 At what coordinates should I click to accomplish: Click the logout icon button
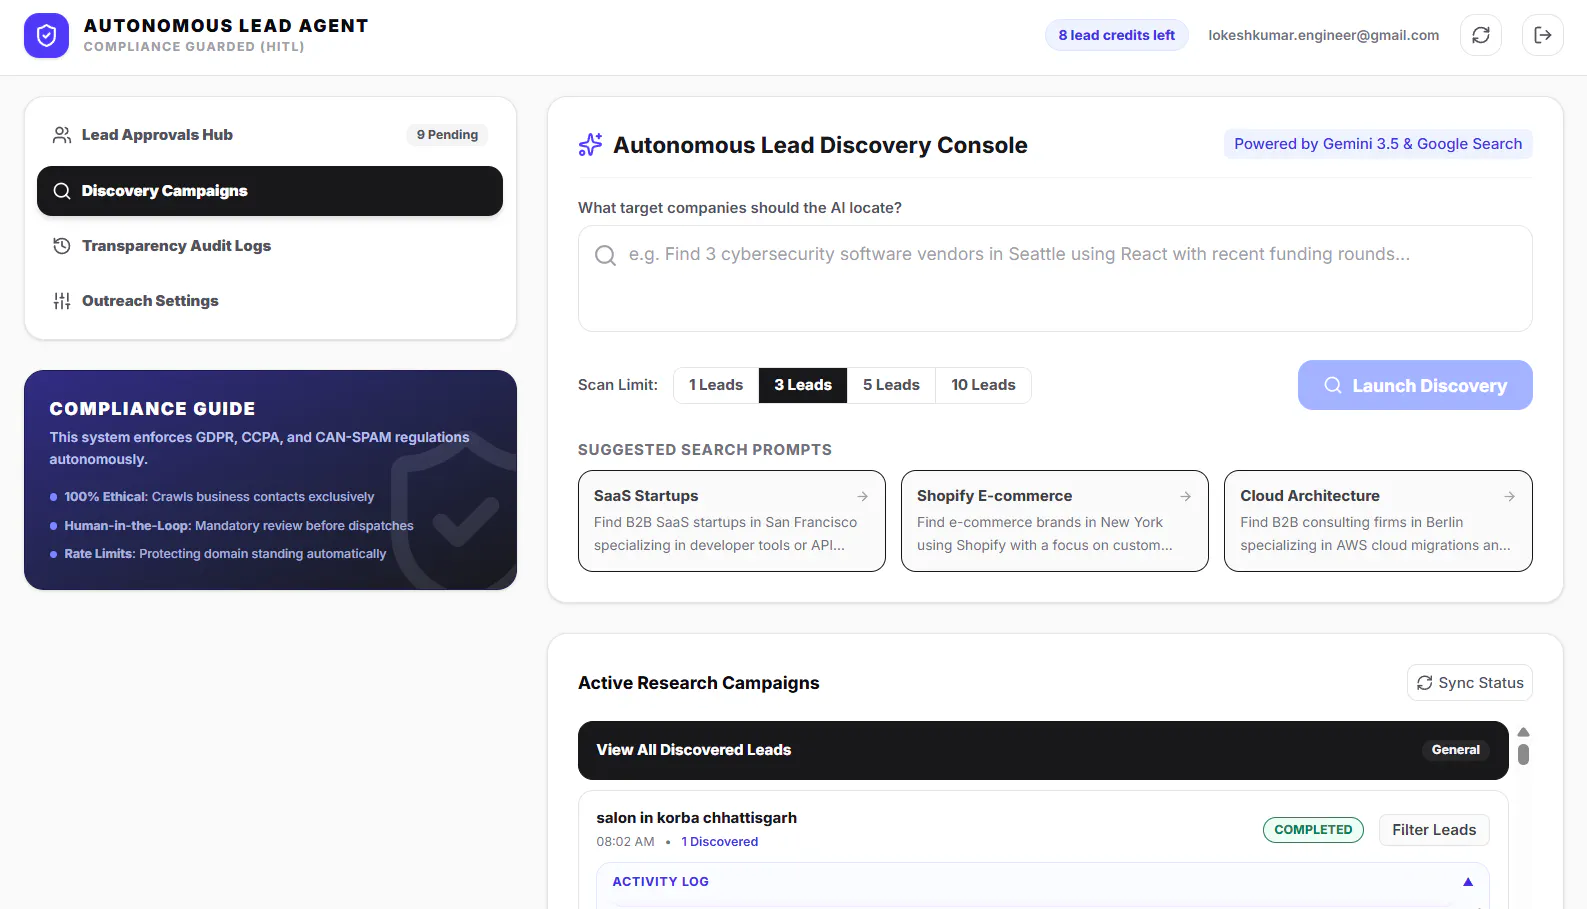[1543, 35]
